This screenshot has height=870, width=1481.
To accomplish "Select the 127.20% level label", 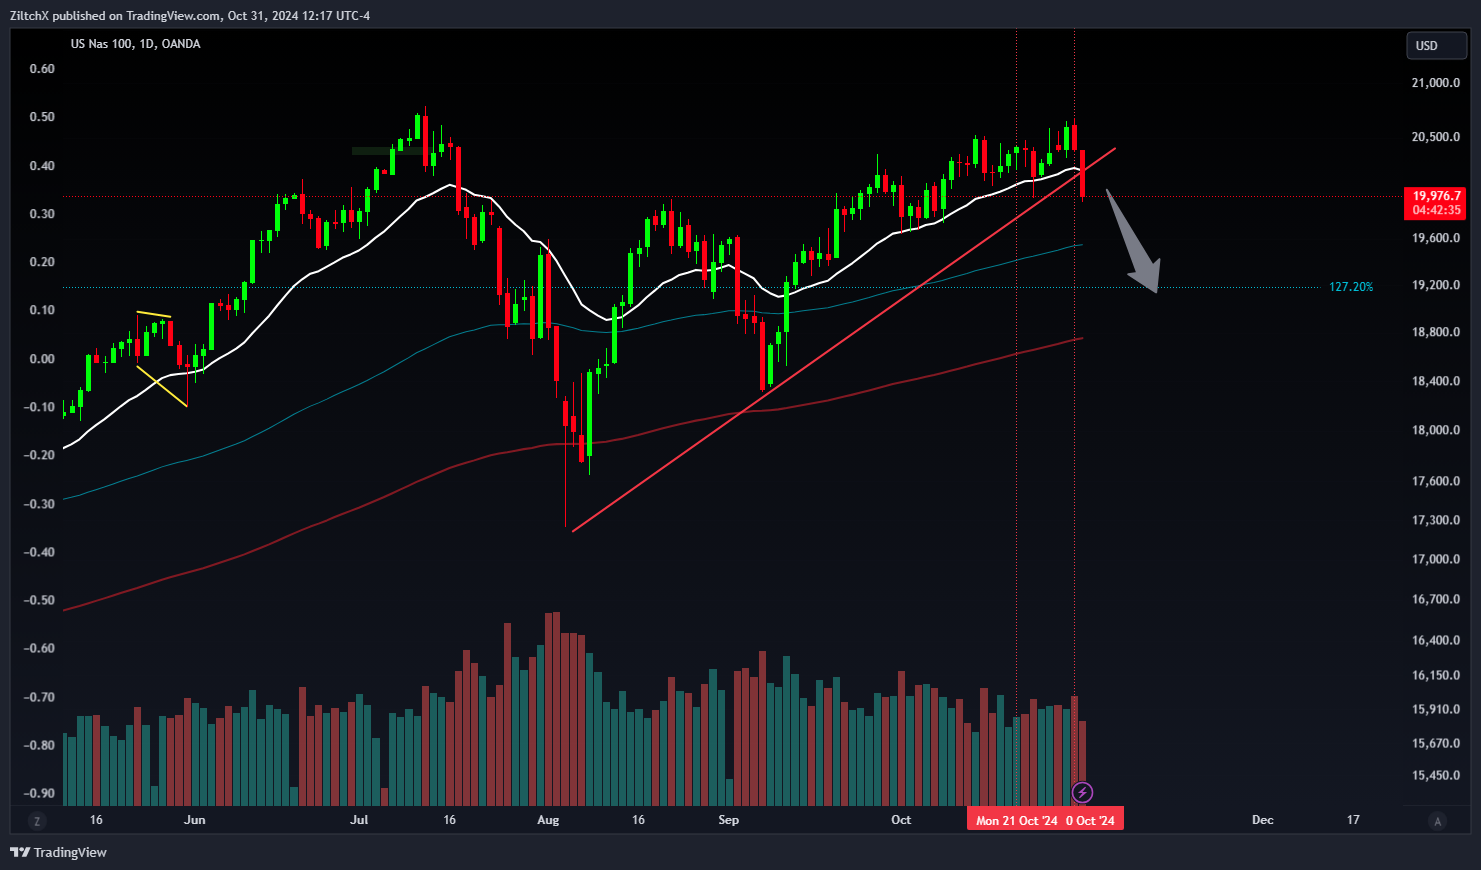I will (x=1351, y=287).
